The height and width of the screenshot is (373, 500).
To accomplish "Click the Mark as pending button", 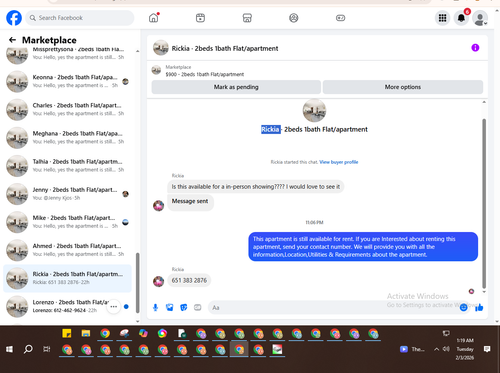I will pyautogui.click(x=236, y=87).
